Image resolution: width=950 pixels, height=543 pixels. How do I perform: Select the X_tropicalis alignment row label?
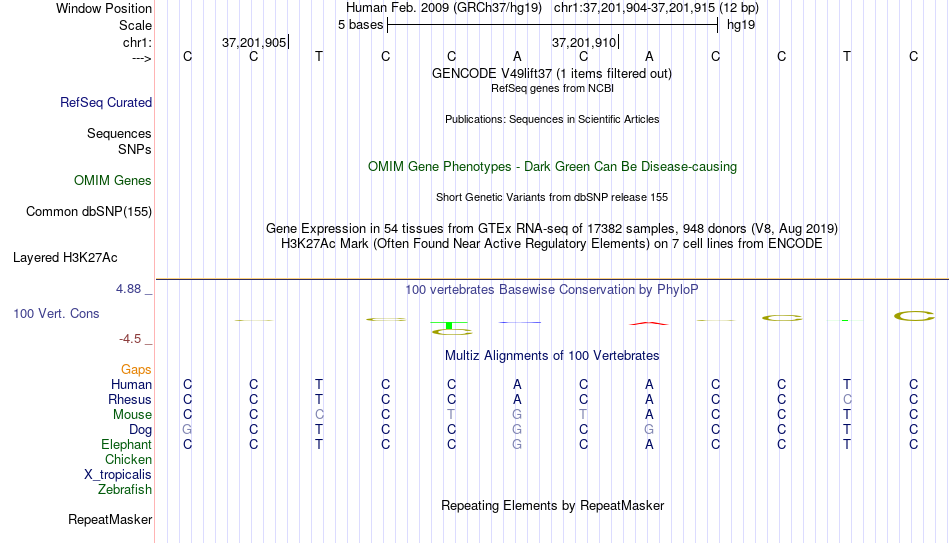click(x=118, y=475)
